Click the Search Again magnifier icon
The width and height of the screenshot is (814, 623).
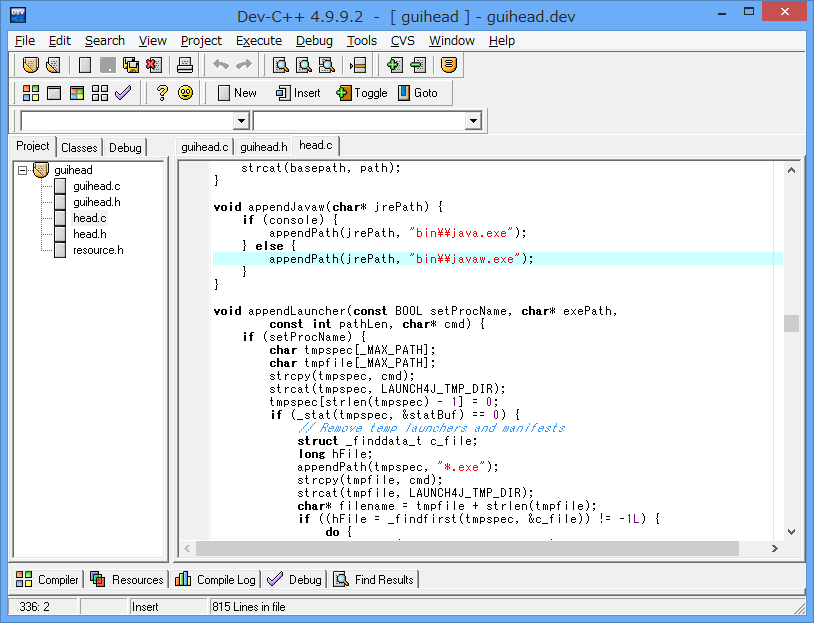327,65
